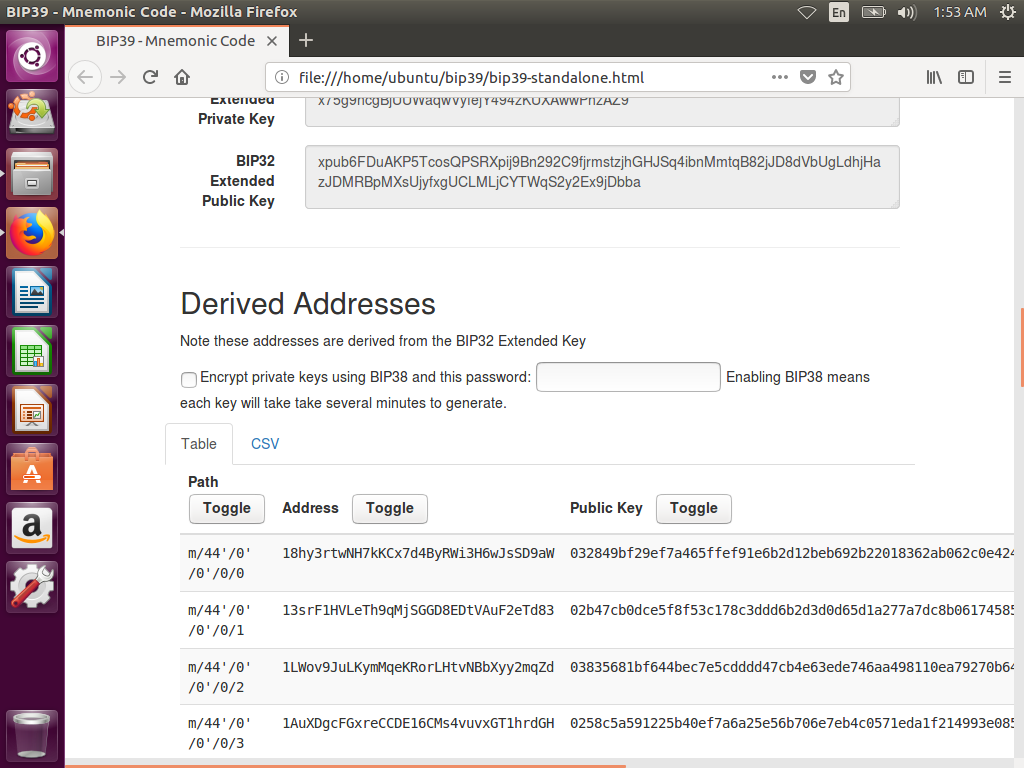
Task: Open the keyboard language En indicator
Action: tap(838, 12)
